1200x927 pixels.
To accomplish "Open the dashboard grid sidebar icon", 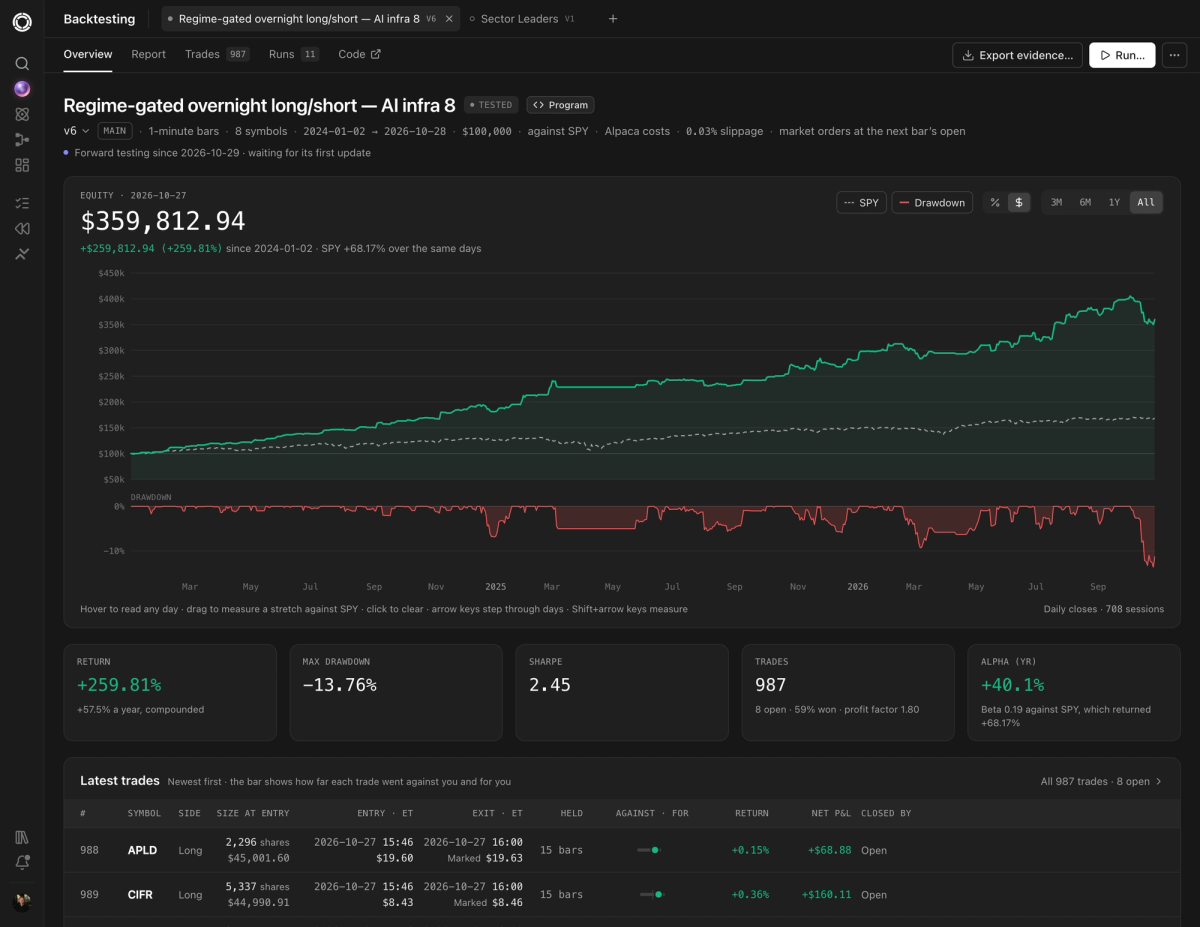I will (x=22, y=165).
